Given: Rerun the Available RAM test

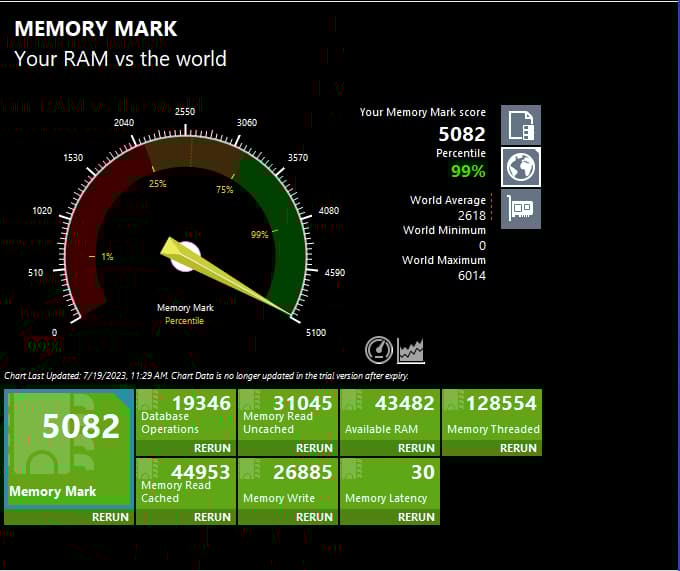Looking at the screenshot, I should tap(416, 448).
